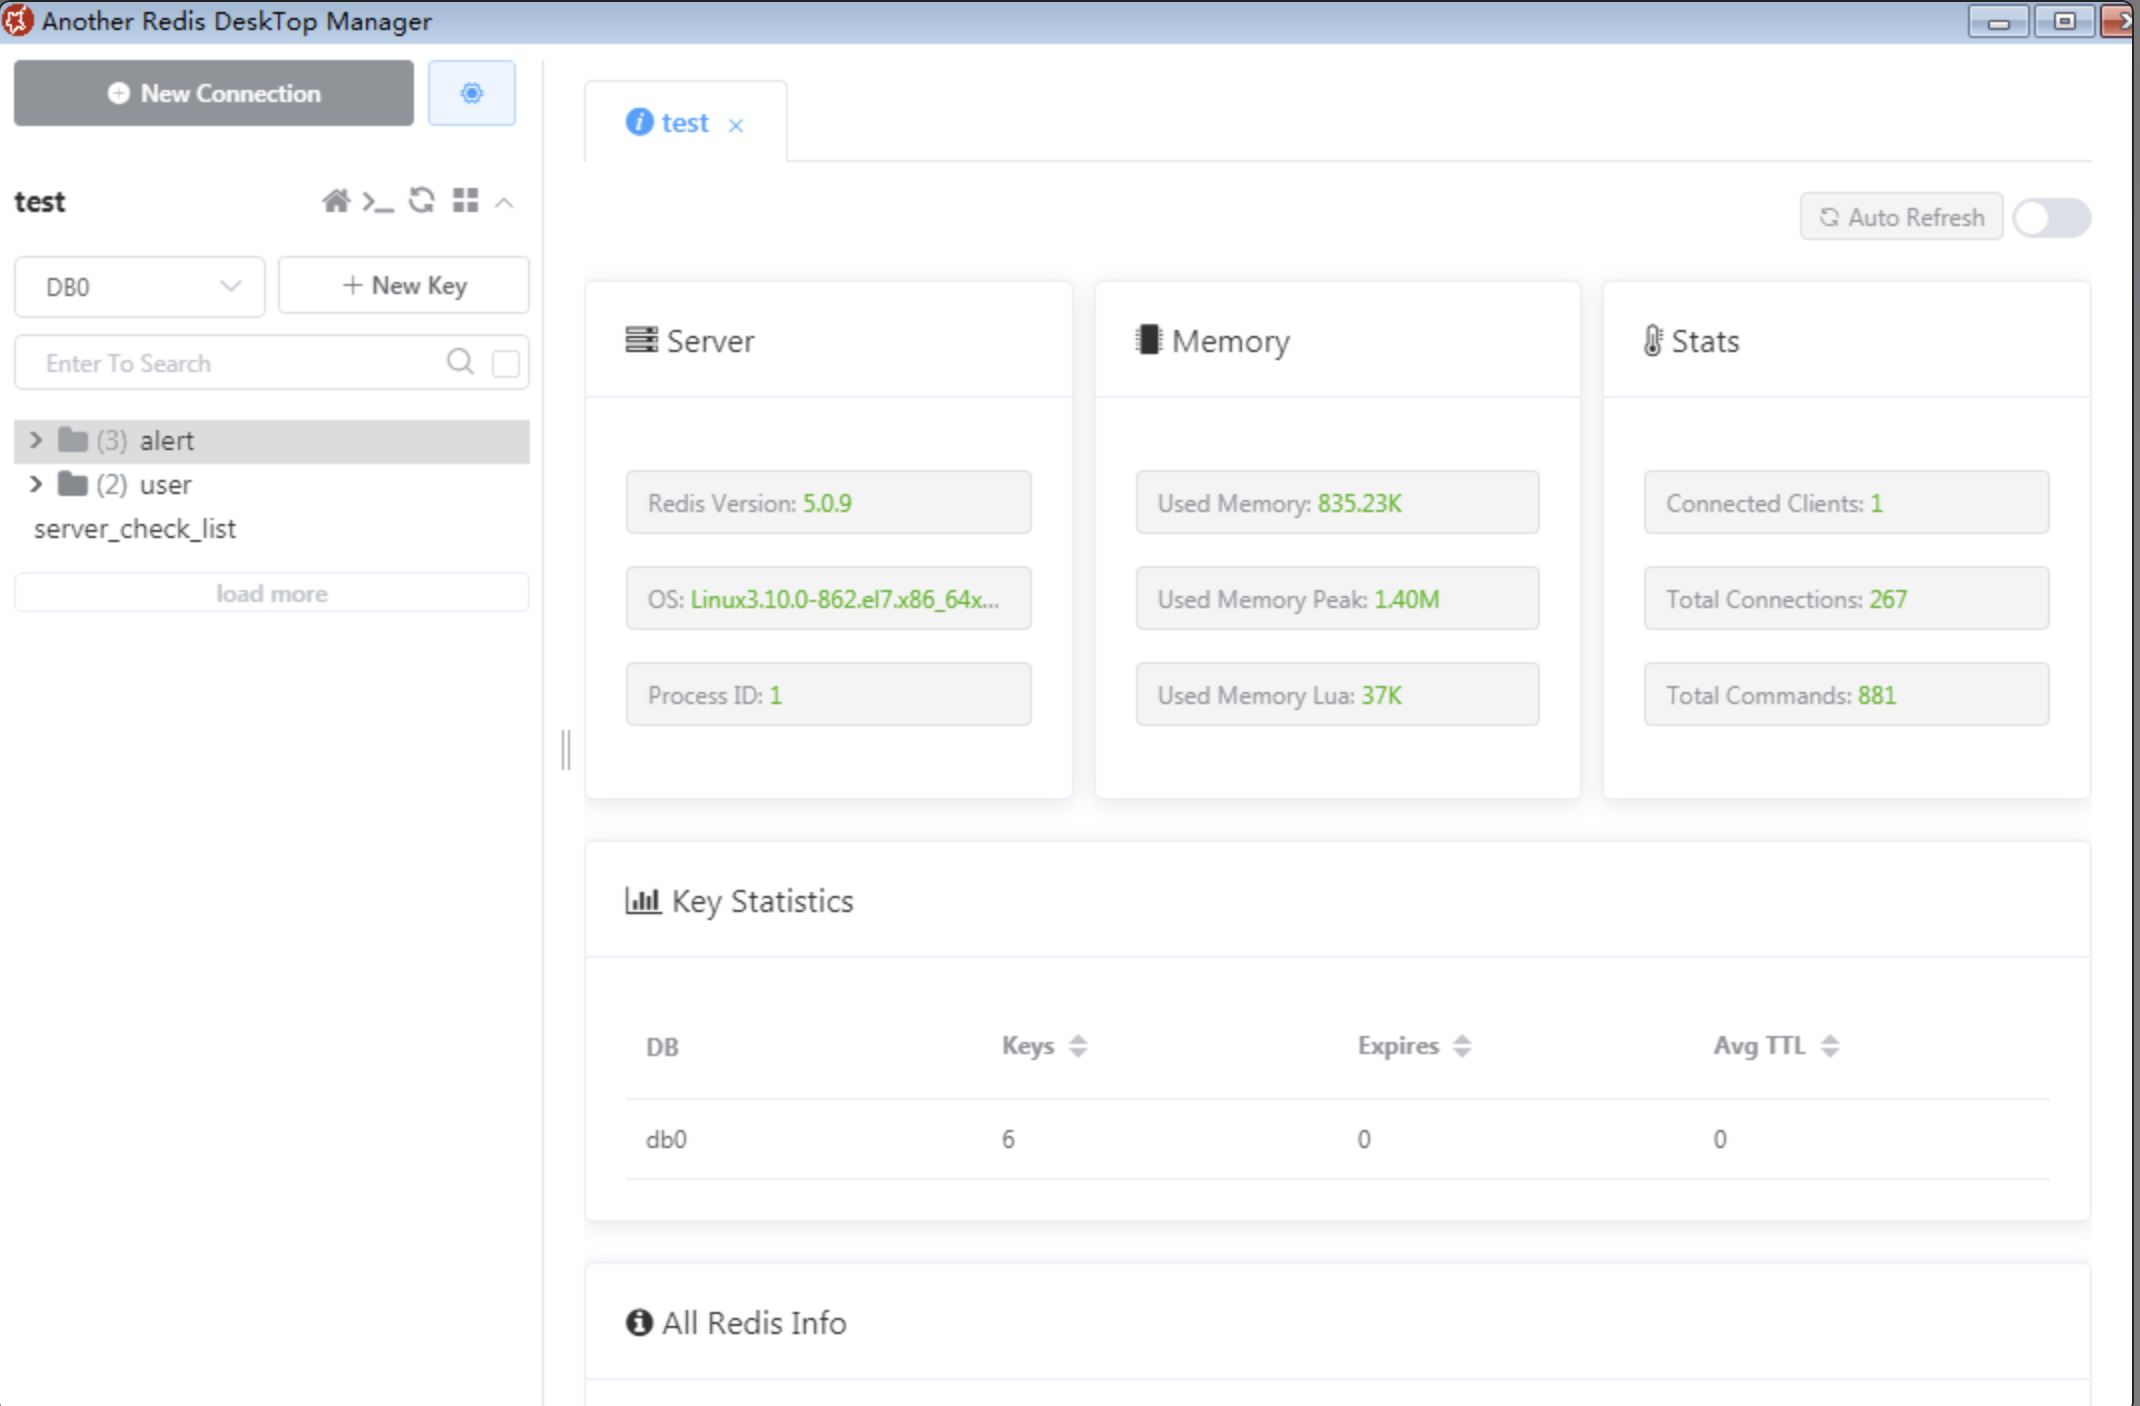This screenshot has width=2140, height=1406.
Task: Close the test tab
Action: tap(737, 124)
